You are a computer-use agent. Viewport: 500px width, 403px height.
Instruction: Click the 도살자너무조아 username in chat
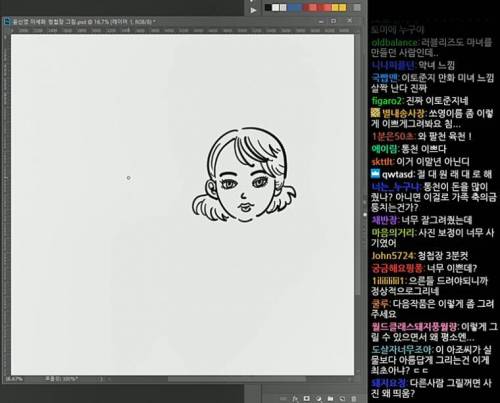click(402, 350)
